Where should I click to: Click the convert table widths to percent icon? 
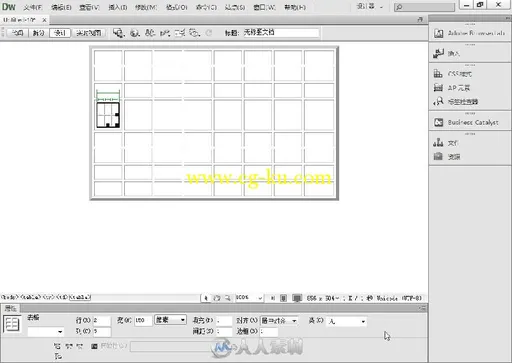[79, 346]
